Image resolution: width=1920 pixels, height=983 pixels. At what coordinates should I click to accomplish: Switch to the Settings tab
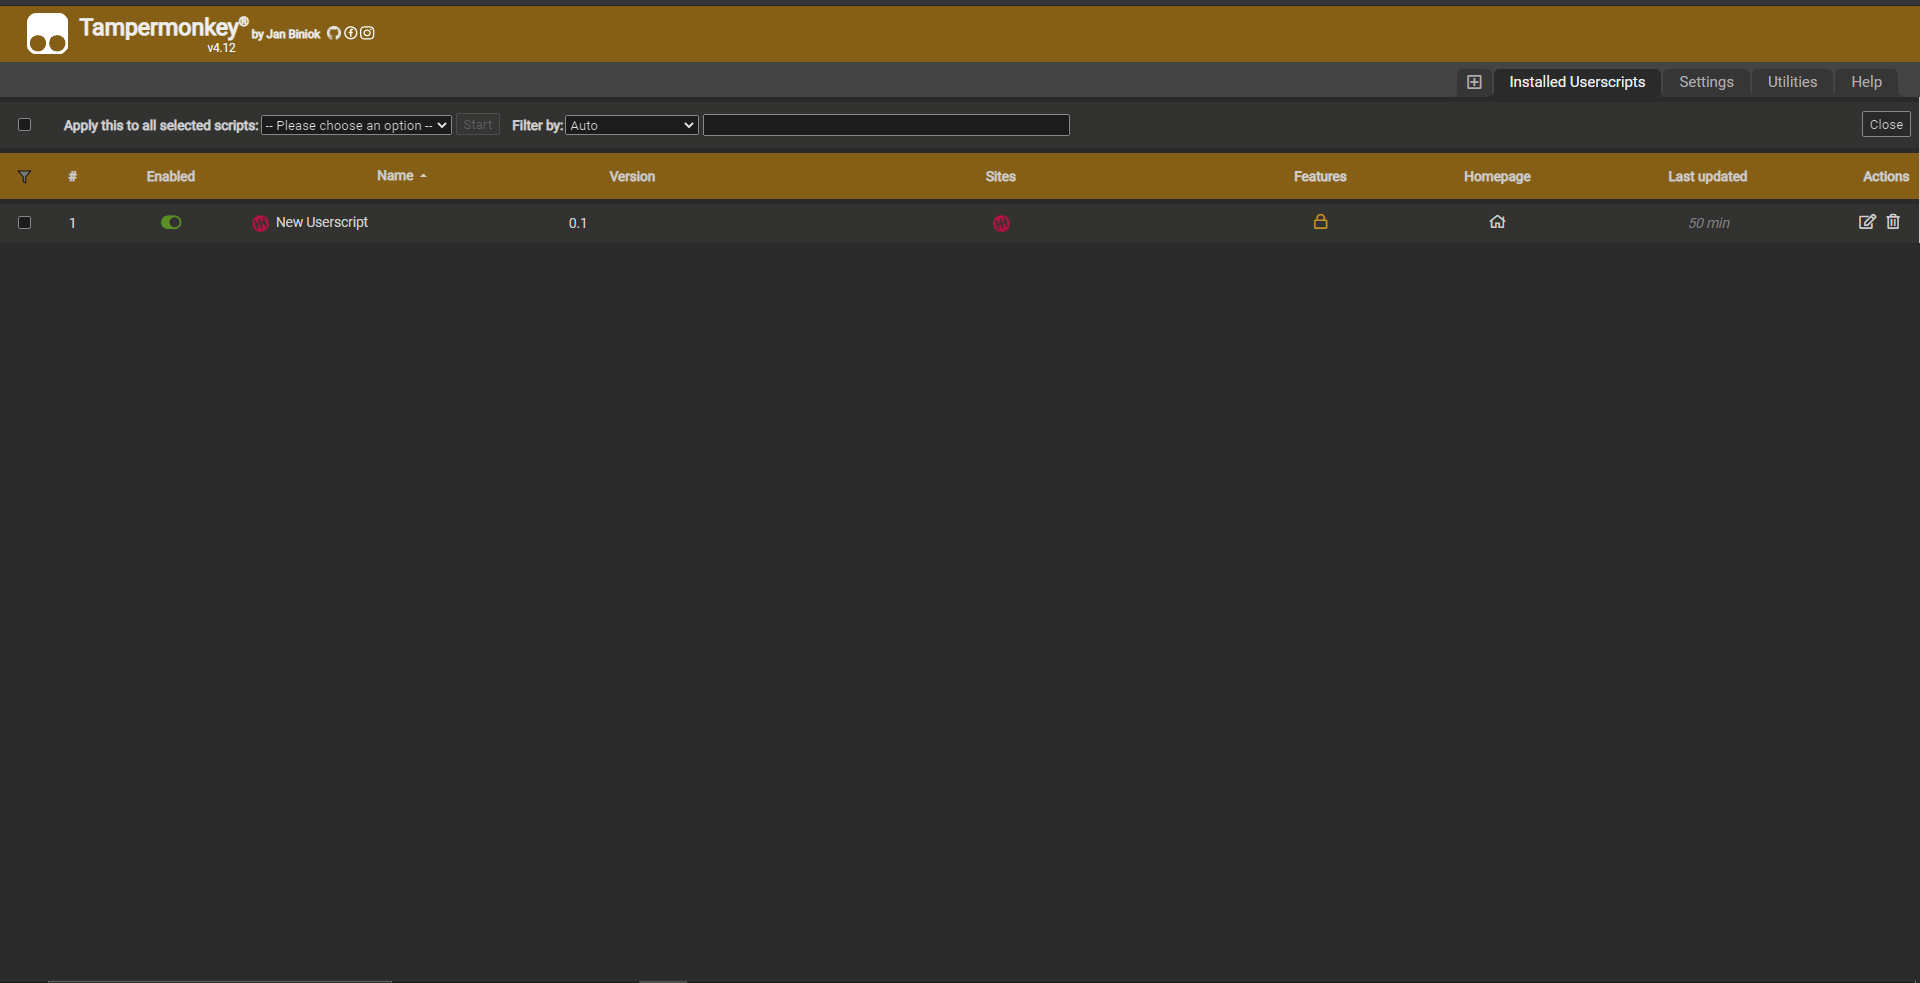(x=1706, y=82)
